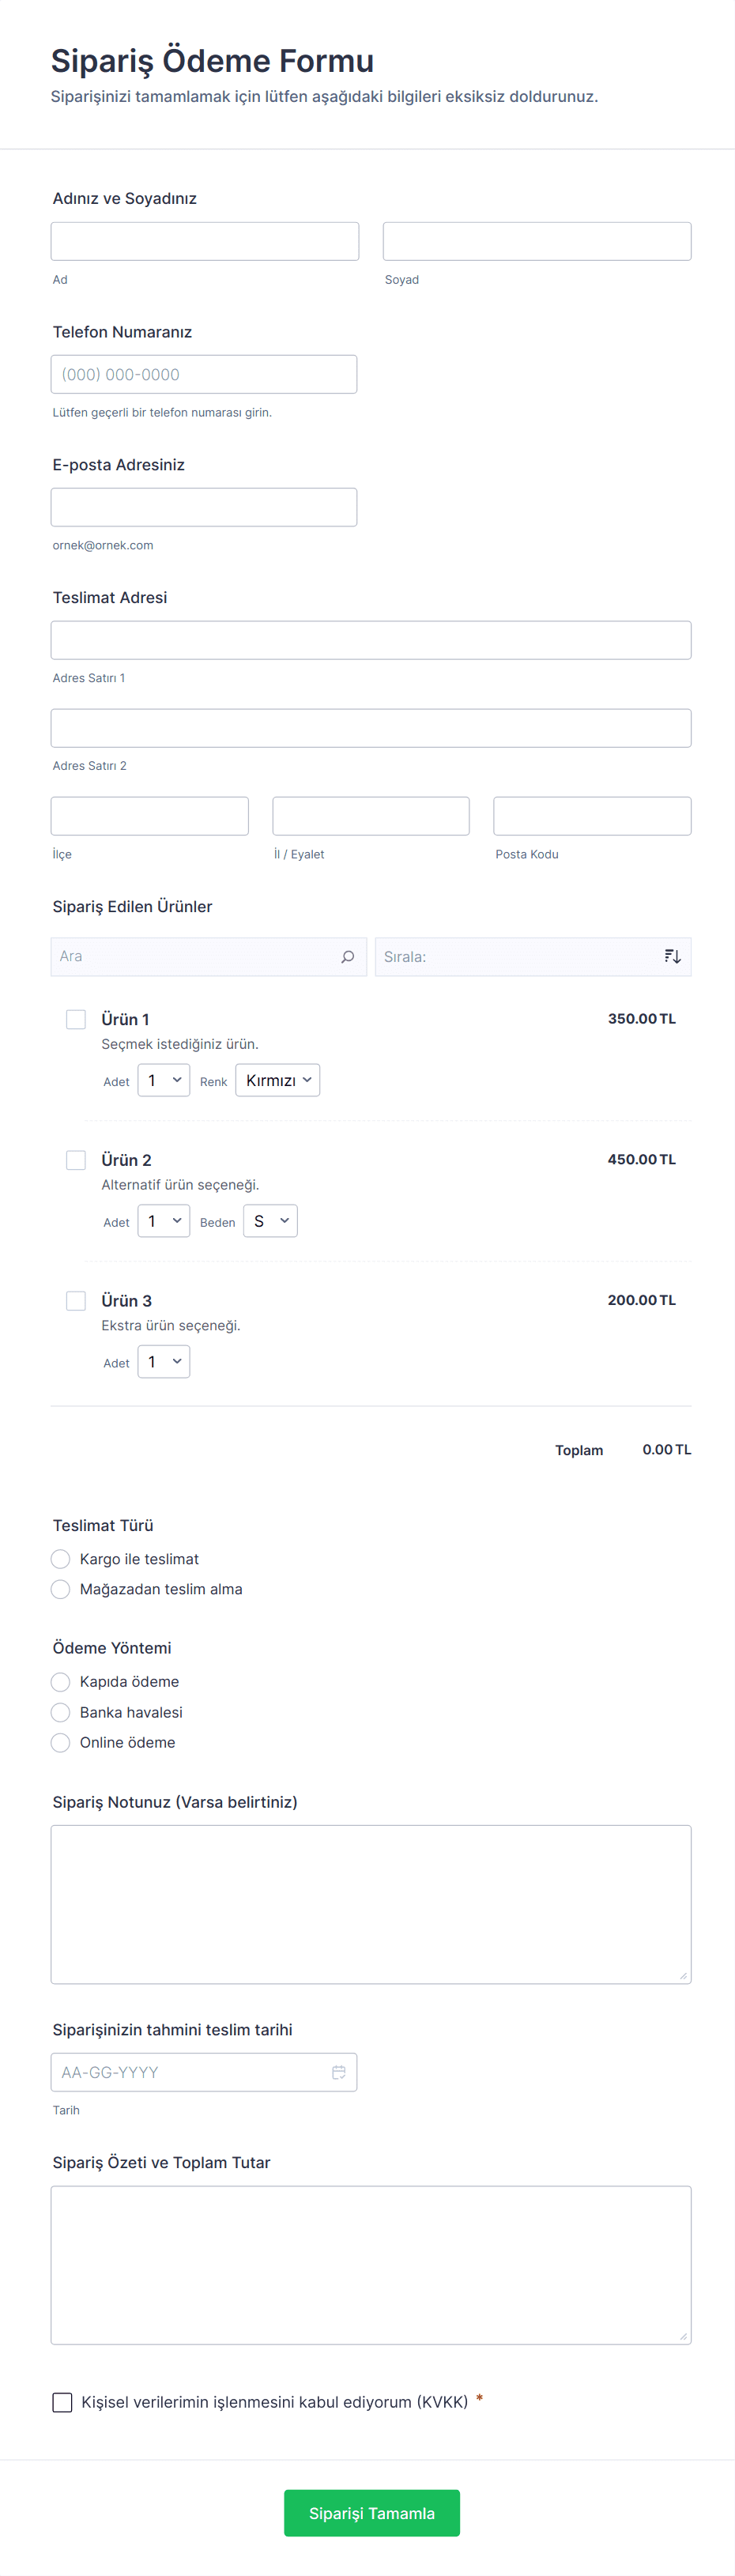Click the search magnifier icon in Ara field
This screenshot has height=2576, width=735.
point(347,957)
